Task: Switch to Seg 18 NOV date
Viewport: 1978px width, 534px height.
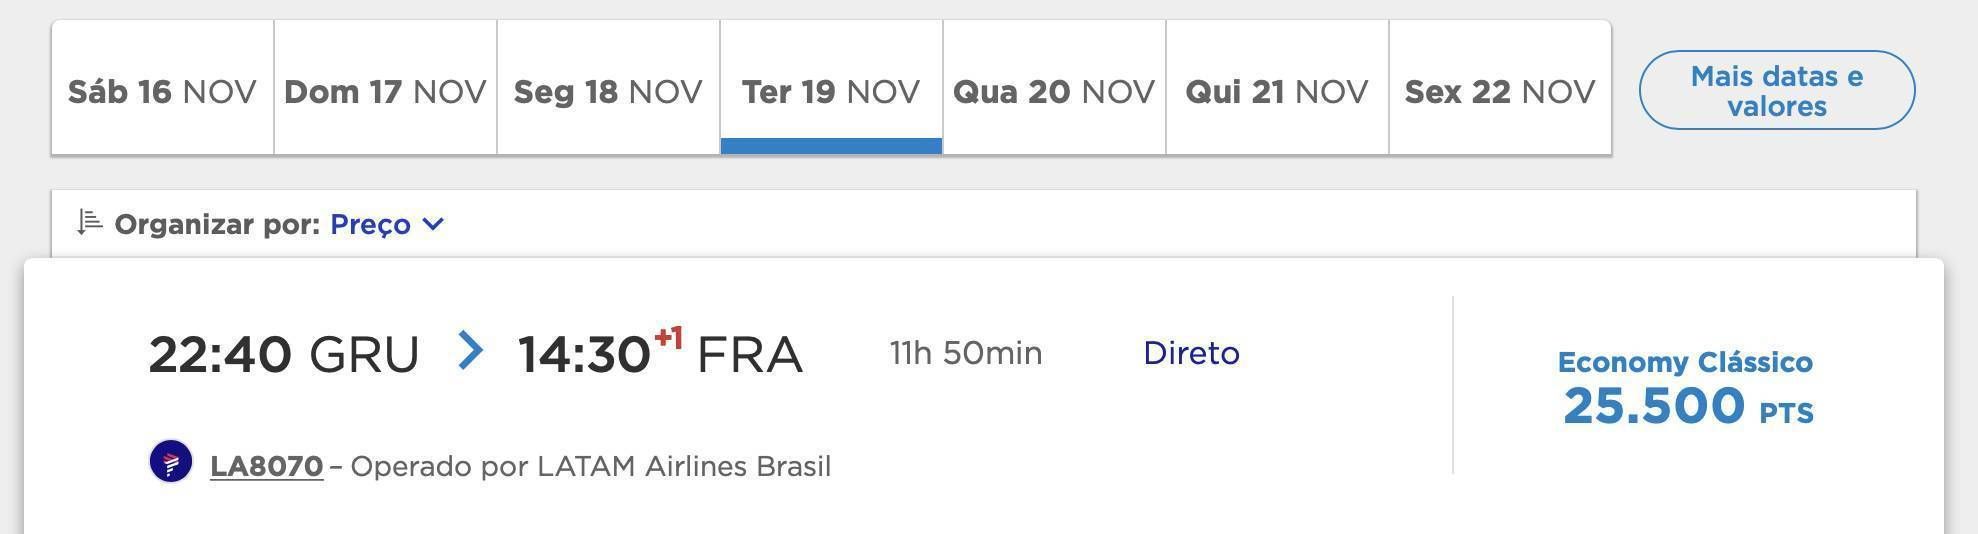Action: coord(608,88)
